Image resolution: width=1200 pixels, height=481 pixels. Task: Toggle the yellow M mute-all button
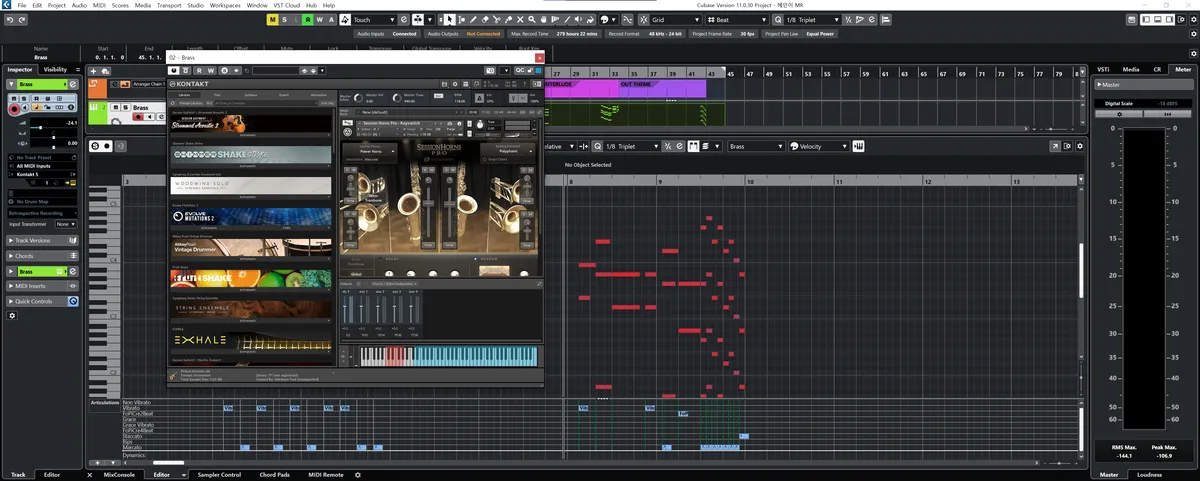[x=275, y=19]
